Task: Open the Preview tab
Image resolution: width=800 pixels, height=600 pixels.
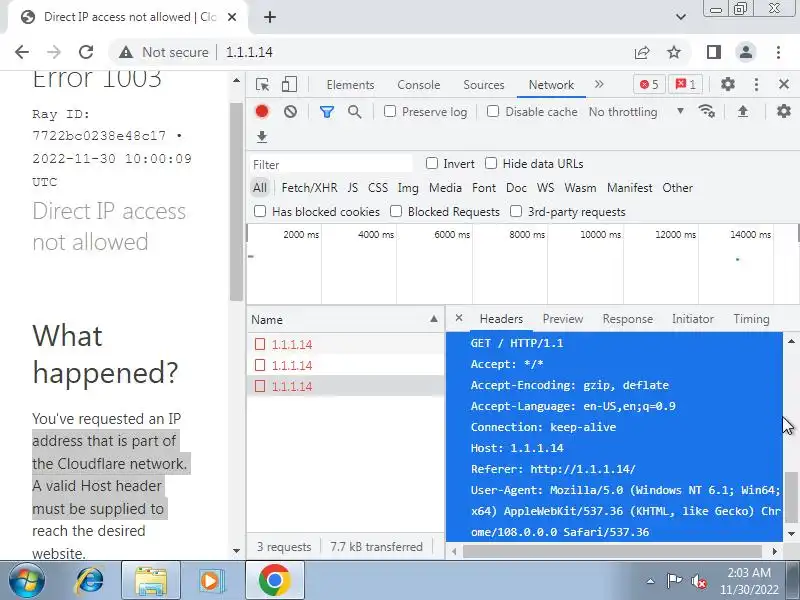Action: point(563,319)
